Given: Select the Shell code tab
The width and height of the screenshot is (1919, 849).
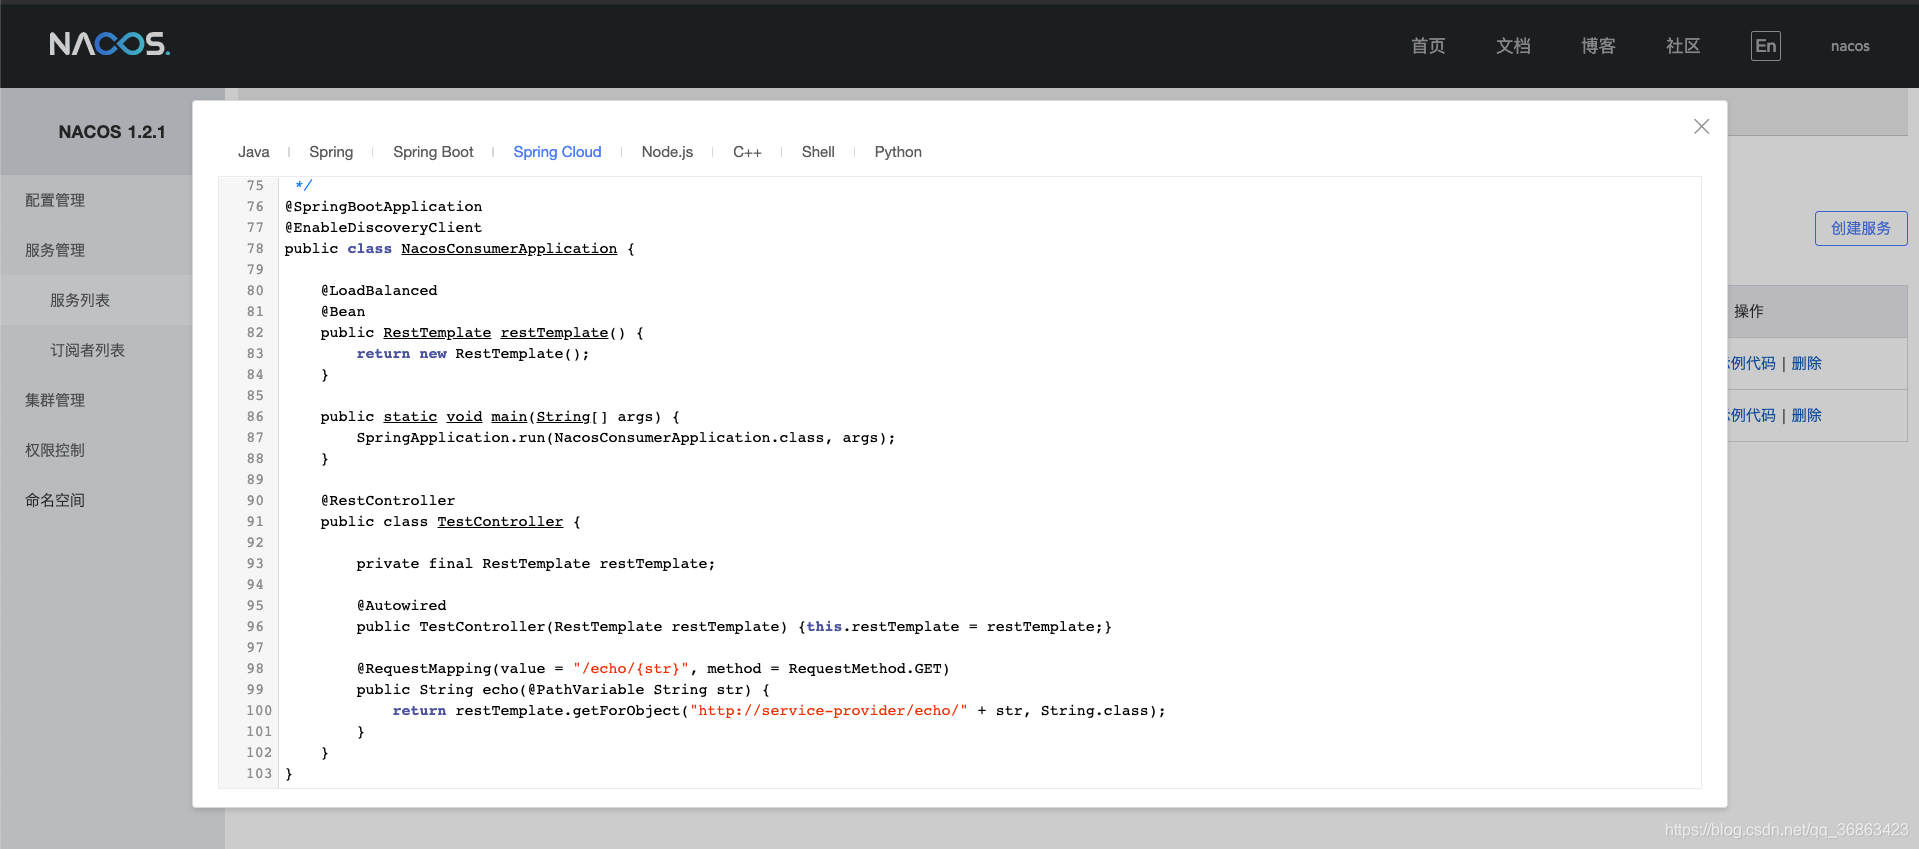Looking at the screenshot, I should (818, 152).
